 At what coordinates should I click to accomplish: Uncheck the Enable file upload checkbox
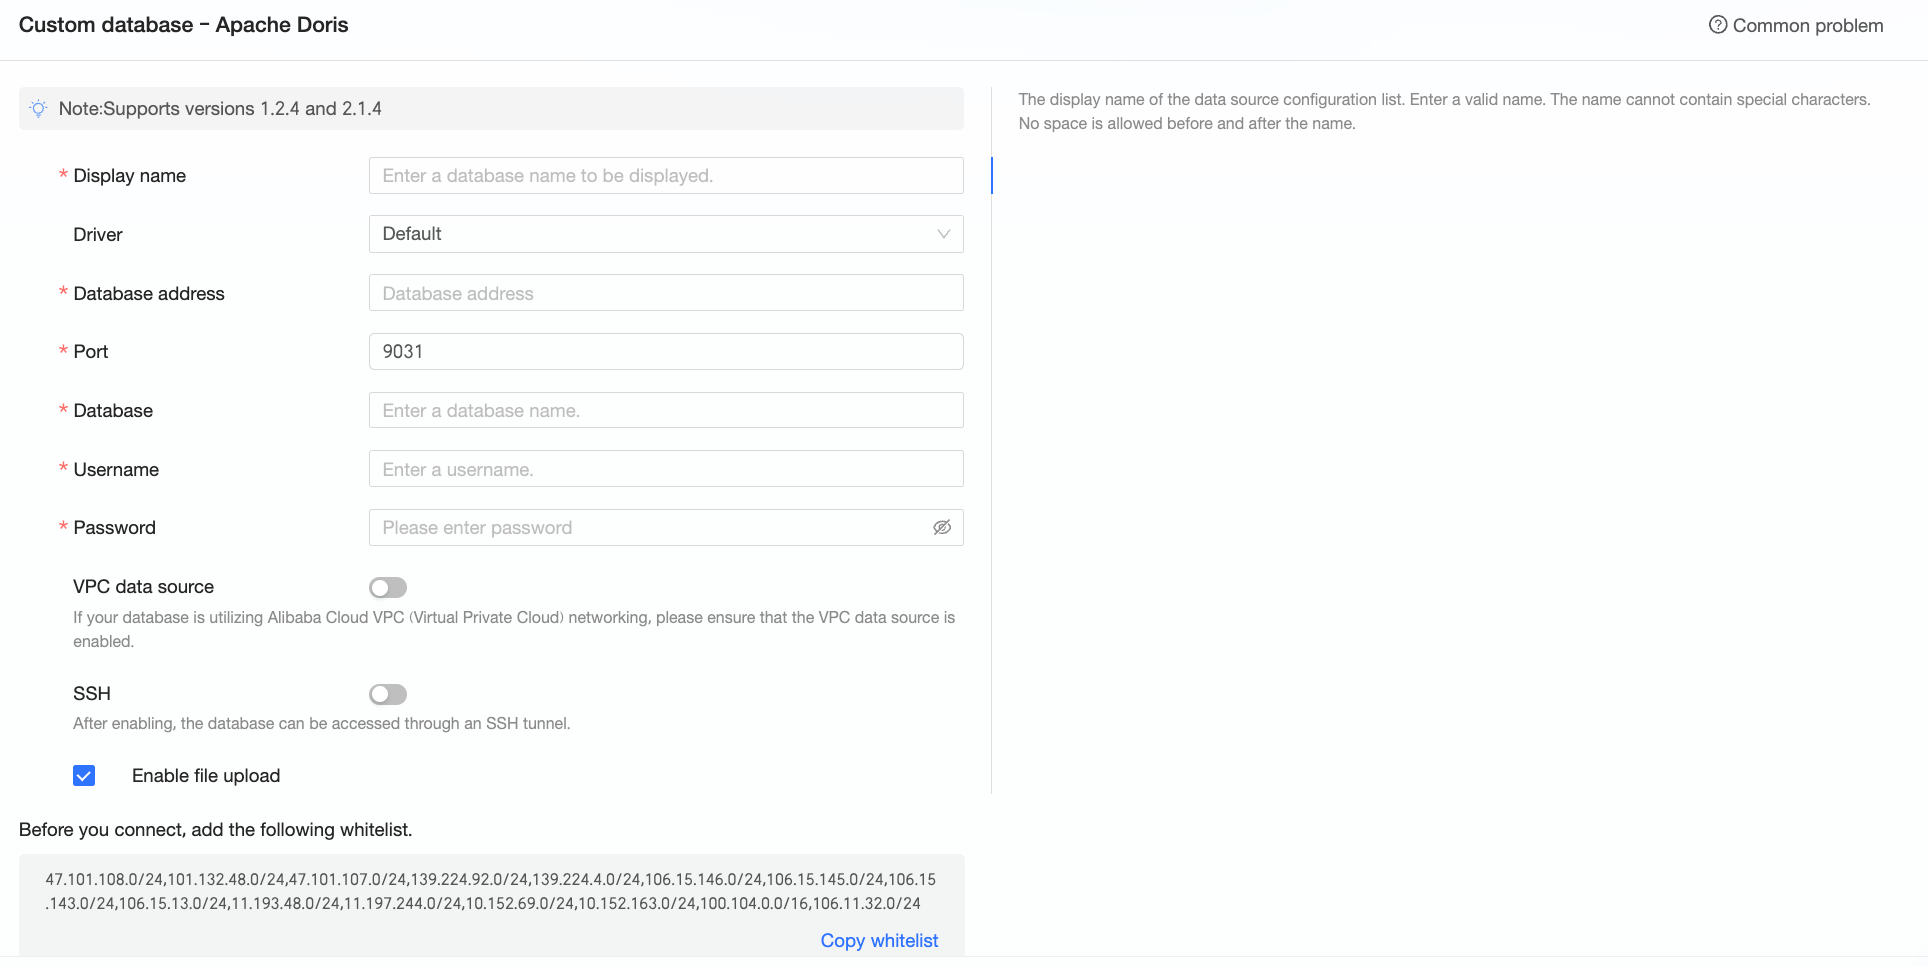point(84,776)
